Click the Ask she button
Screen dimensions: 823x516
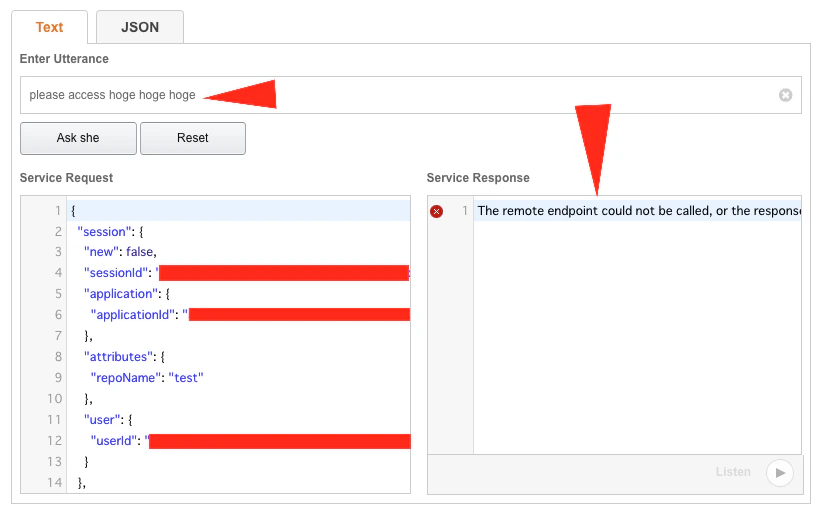point(78,138)
